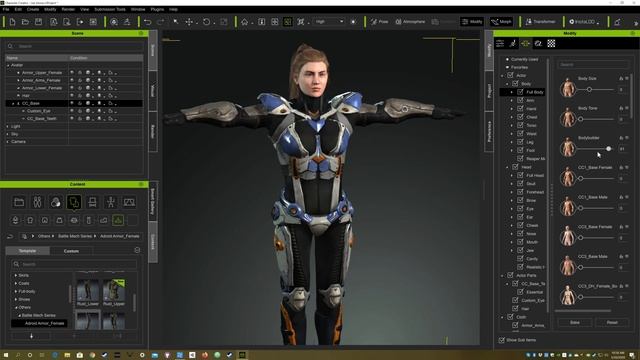Screen dimensions: 640x360
Task: Toggle the Full Head checkbox
Action: click(x=520, y=176)
